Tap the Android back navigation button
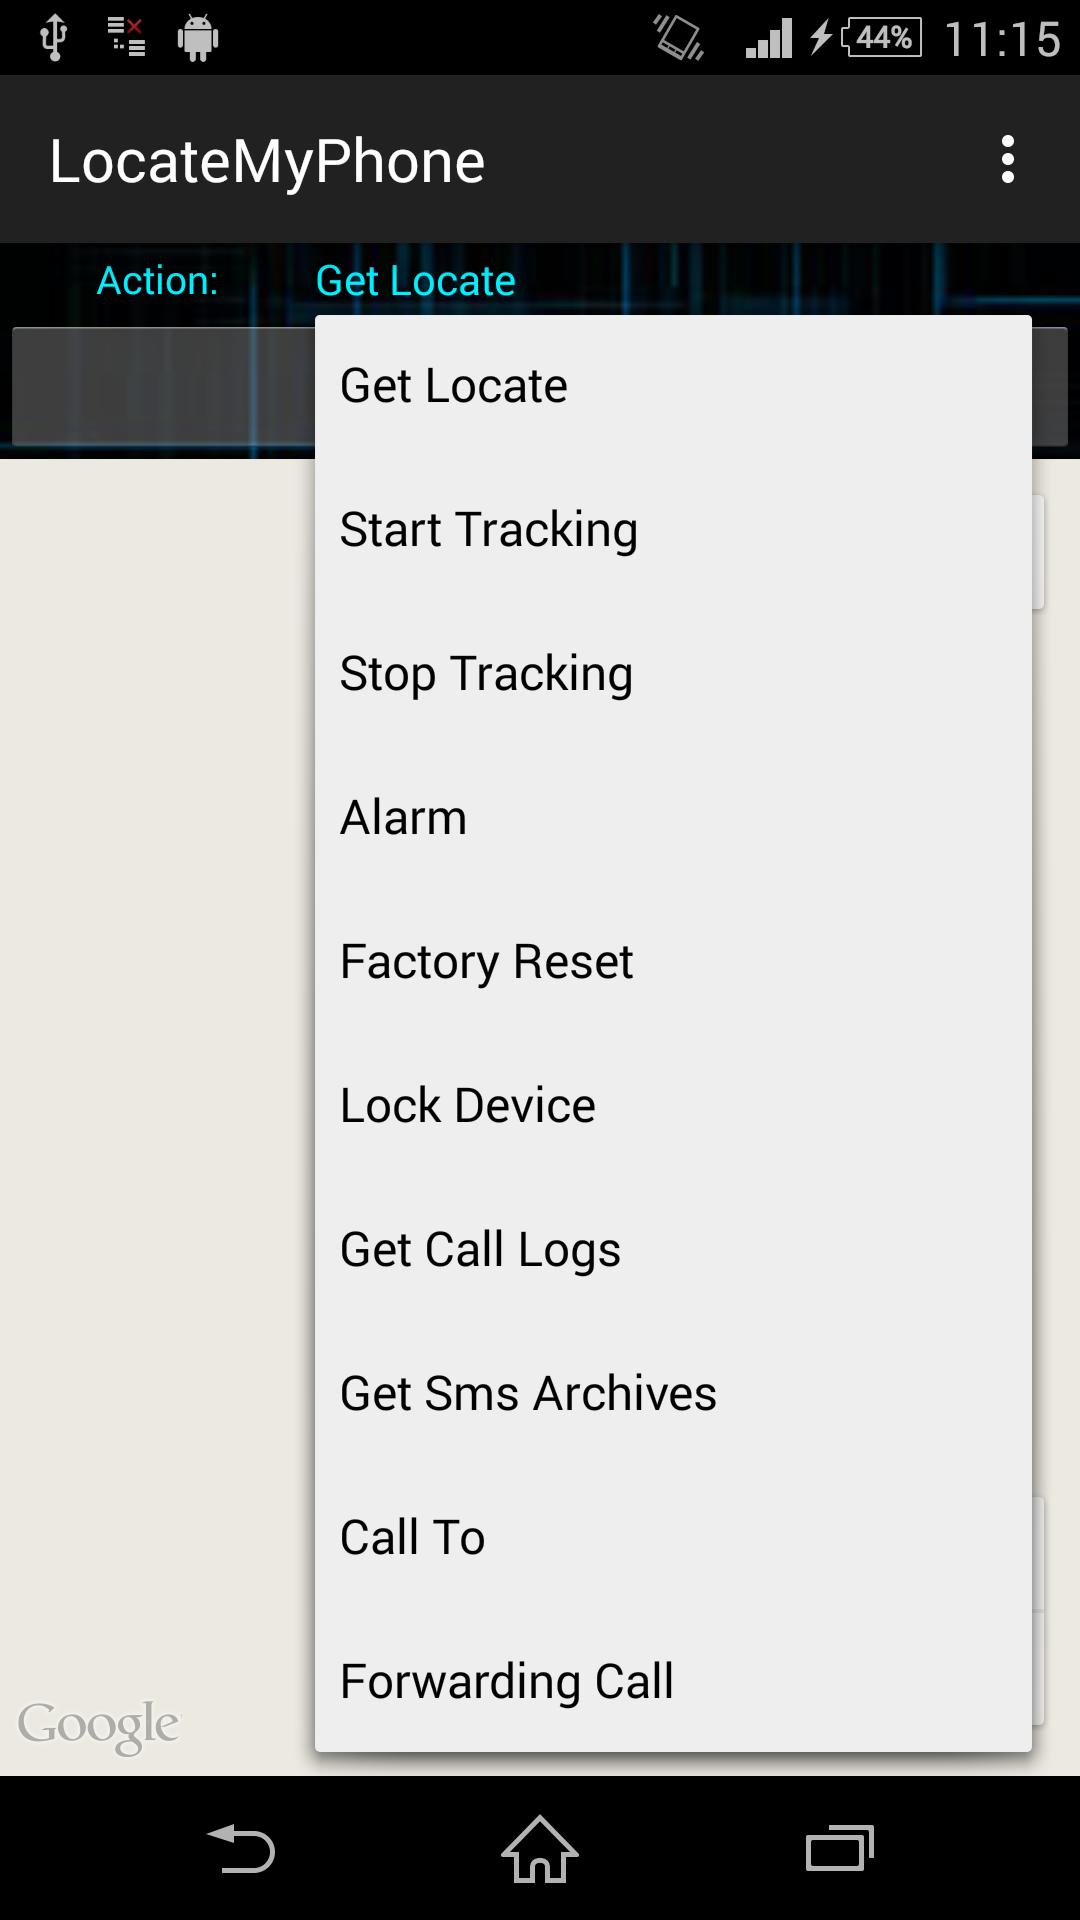Viewport: 1080px width, 1920px height. 241,1848
